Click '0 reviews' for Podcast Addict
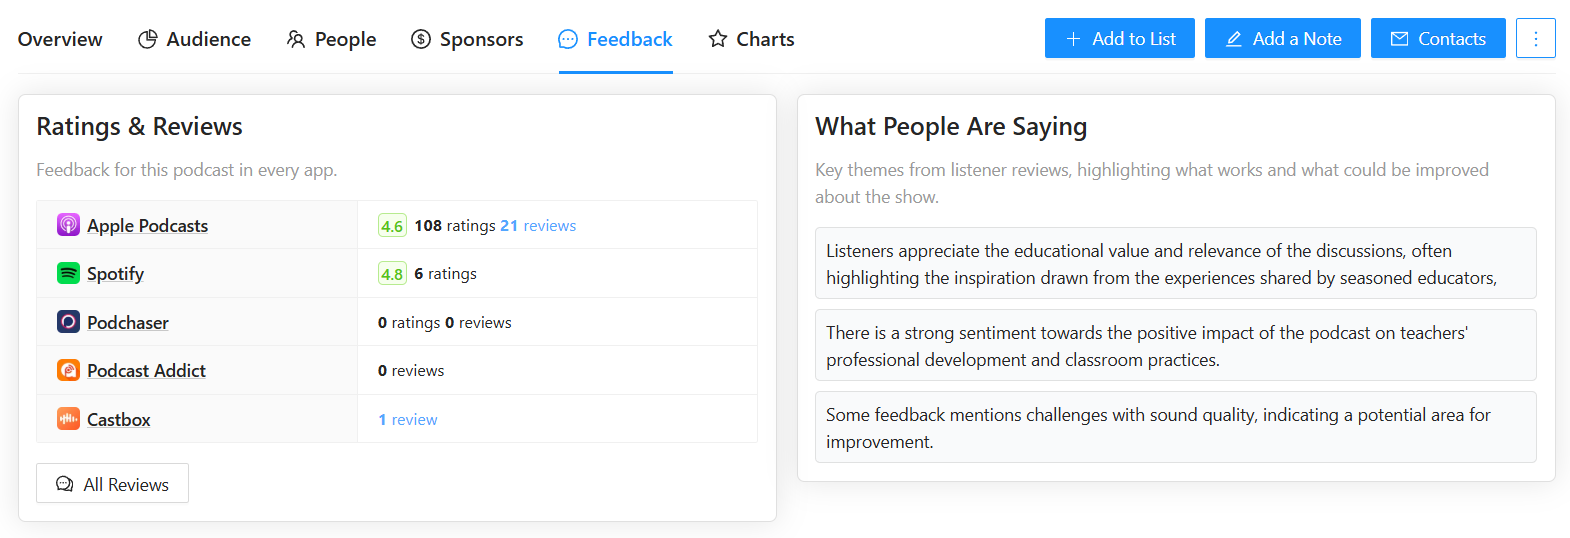The width and height of the screenshot is (1570, 538). (411, 370)
